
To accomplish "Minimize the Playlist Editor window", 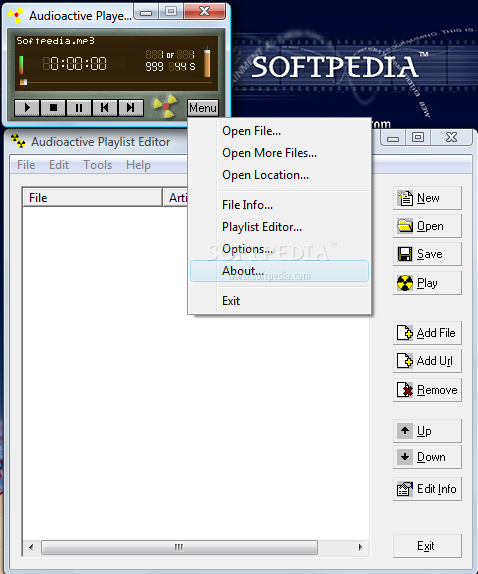I will [393, 138].
